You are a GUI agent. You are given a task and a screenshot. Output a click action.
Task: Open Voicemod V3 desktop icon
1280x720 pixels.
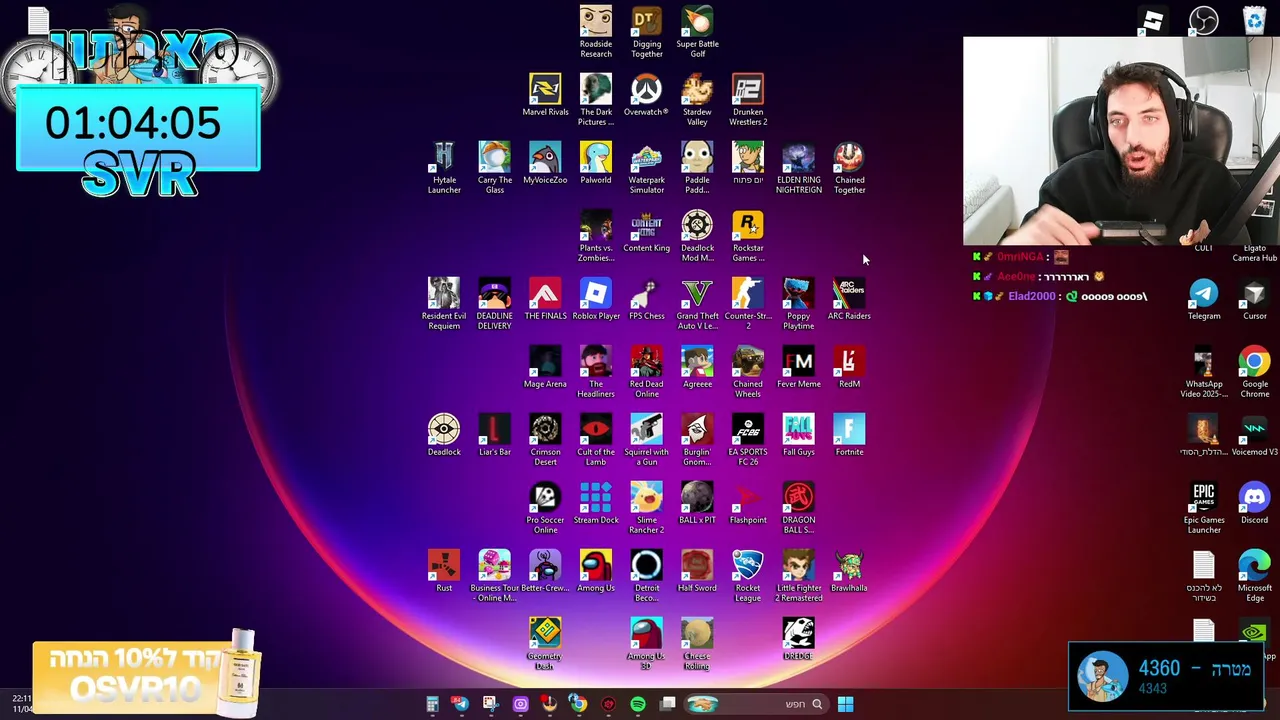[1254, 435]
